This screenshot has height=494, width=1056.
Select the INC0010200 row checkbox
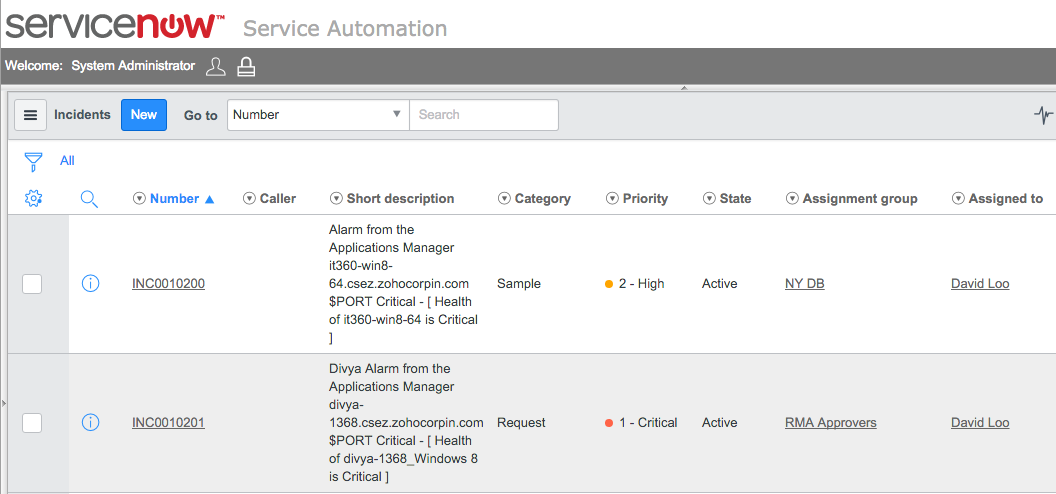[32, 284]
